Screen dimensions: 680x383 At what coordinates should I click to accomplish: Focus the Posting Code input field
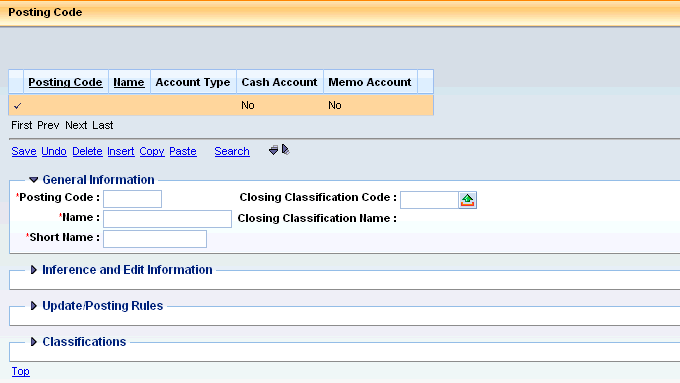pyautogui.click(x=132, y=199)
